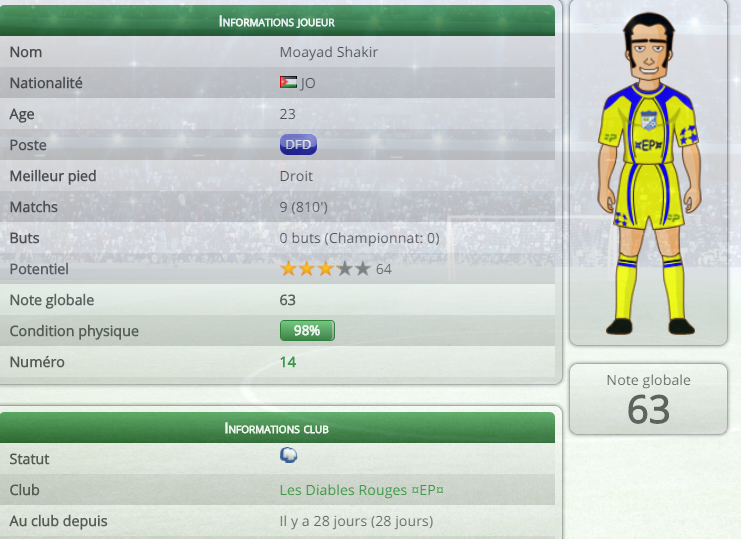The width and height of the screenshot is (741, 539).
Task: Open Les Diables Rouges ¤EP¤ club link
Action: (362, 490)
